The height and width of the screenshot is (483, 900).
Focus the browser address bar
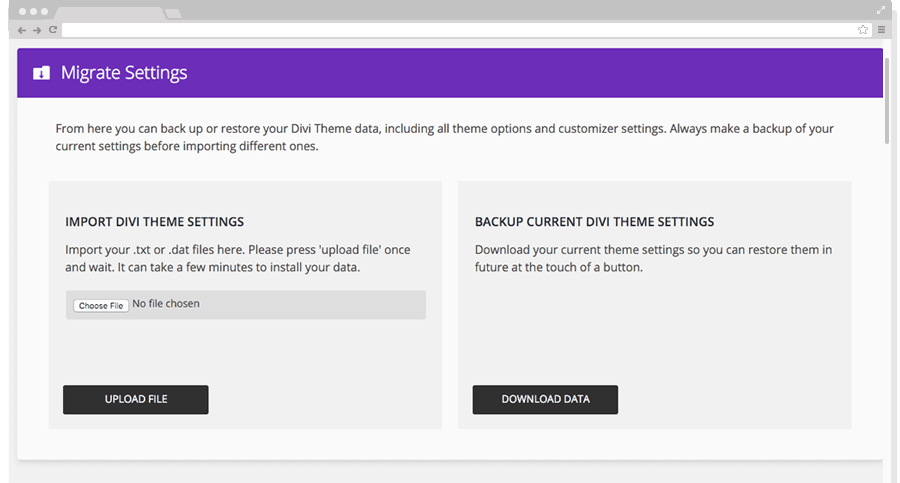459,30
